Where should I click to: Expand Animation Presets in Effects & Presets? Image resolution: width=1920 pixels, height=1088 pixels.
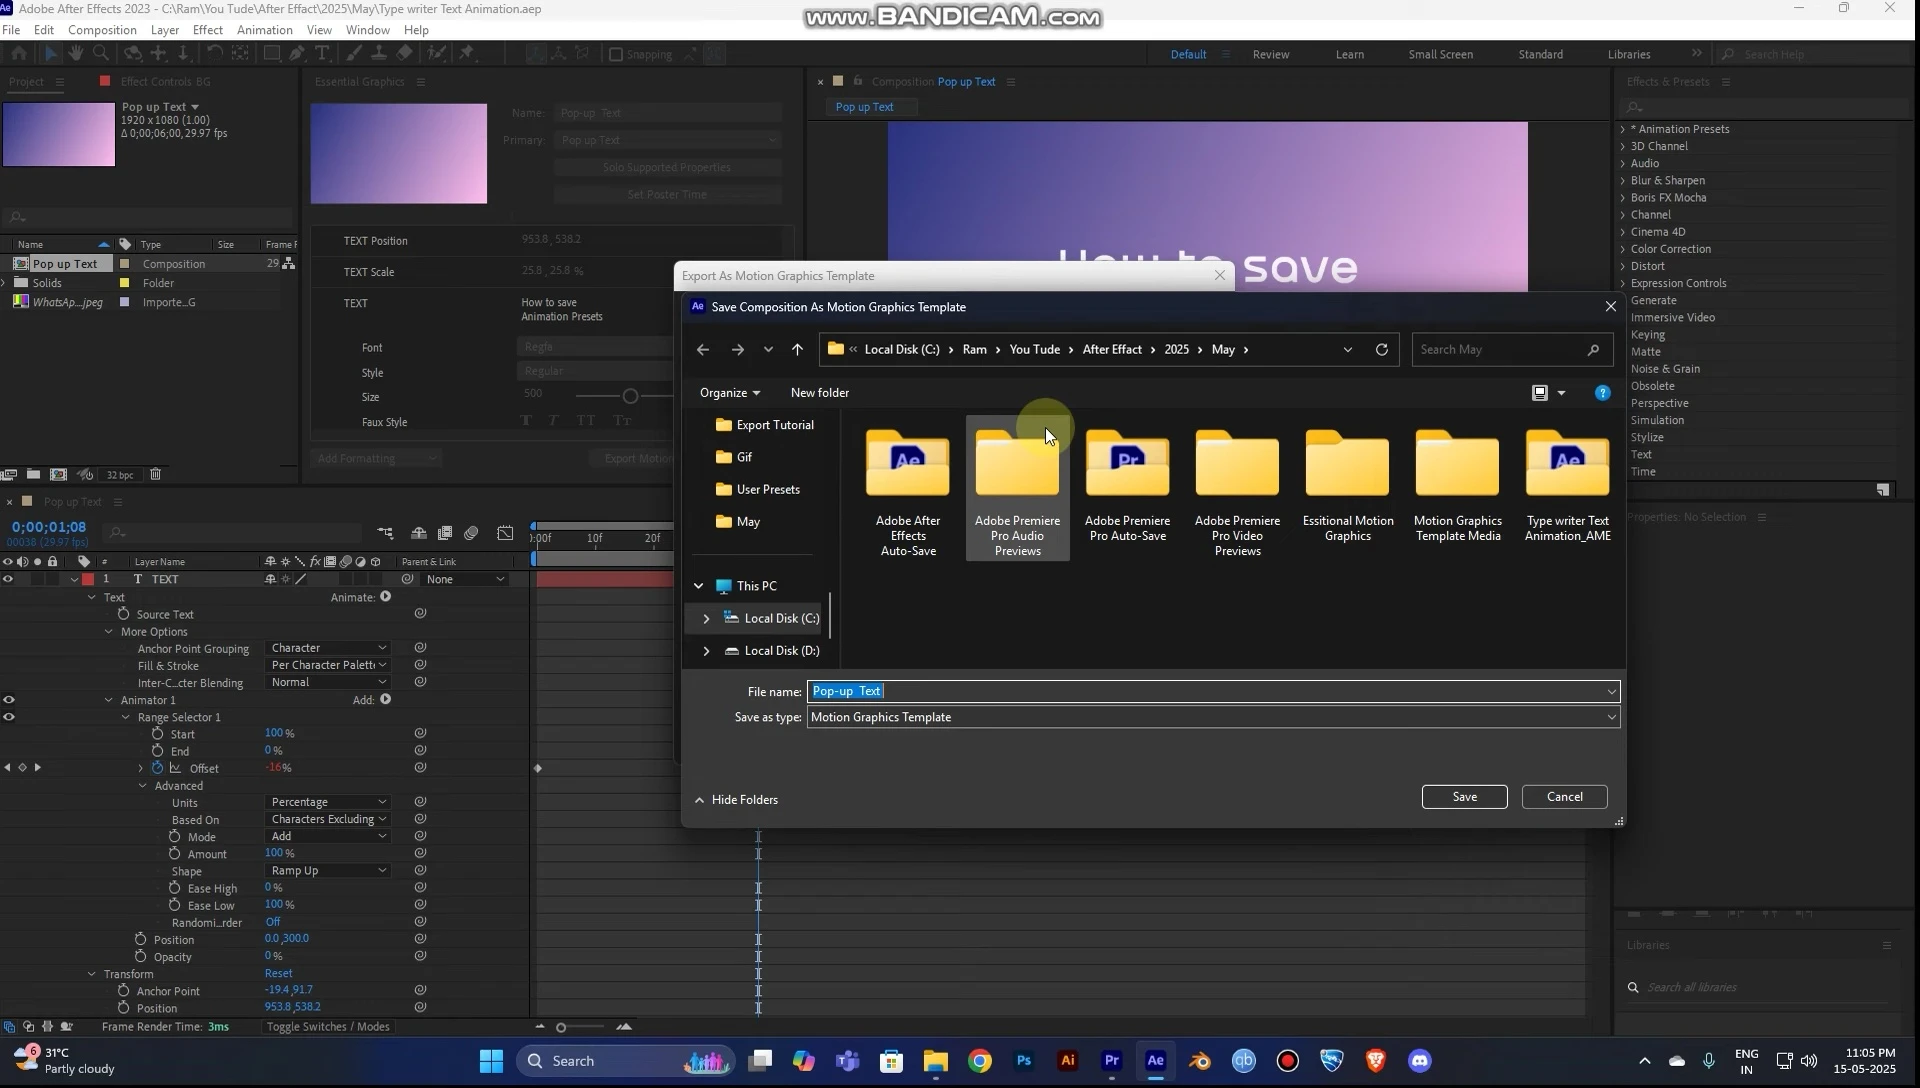1622,129
